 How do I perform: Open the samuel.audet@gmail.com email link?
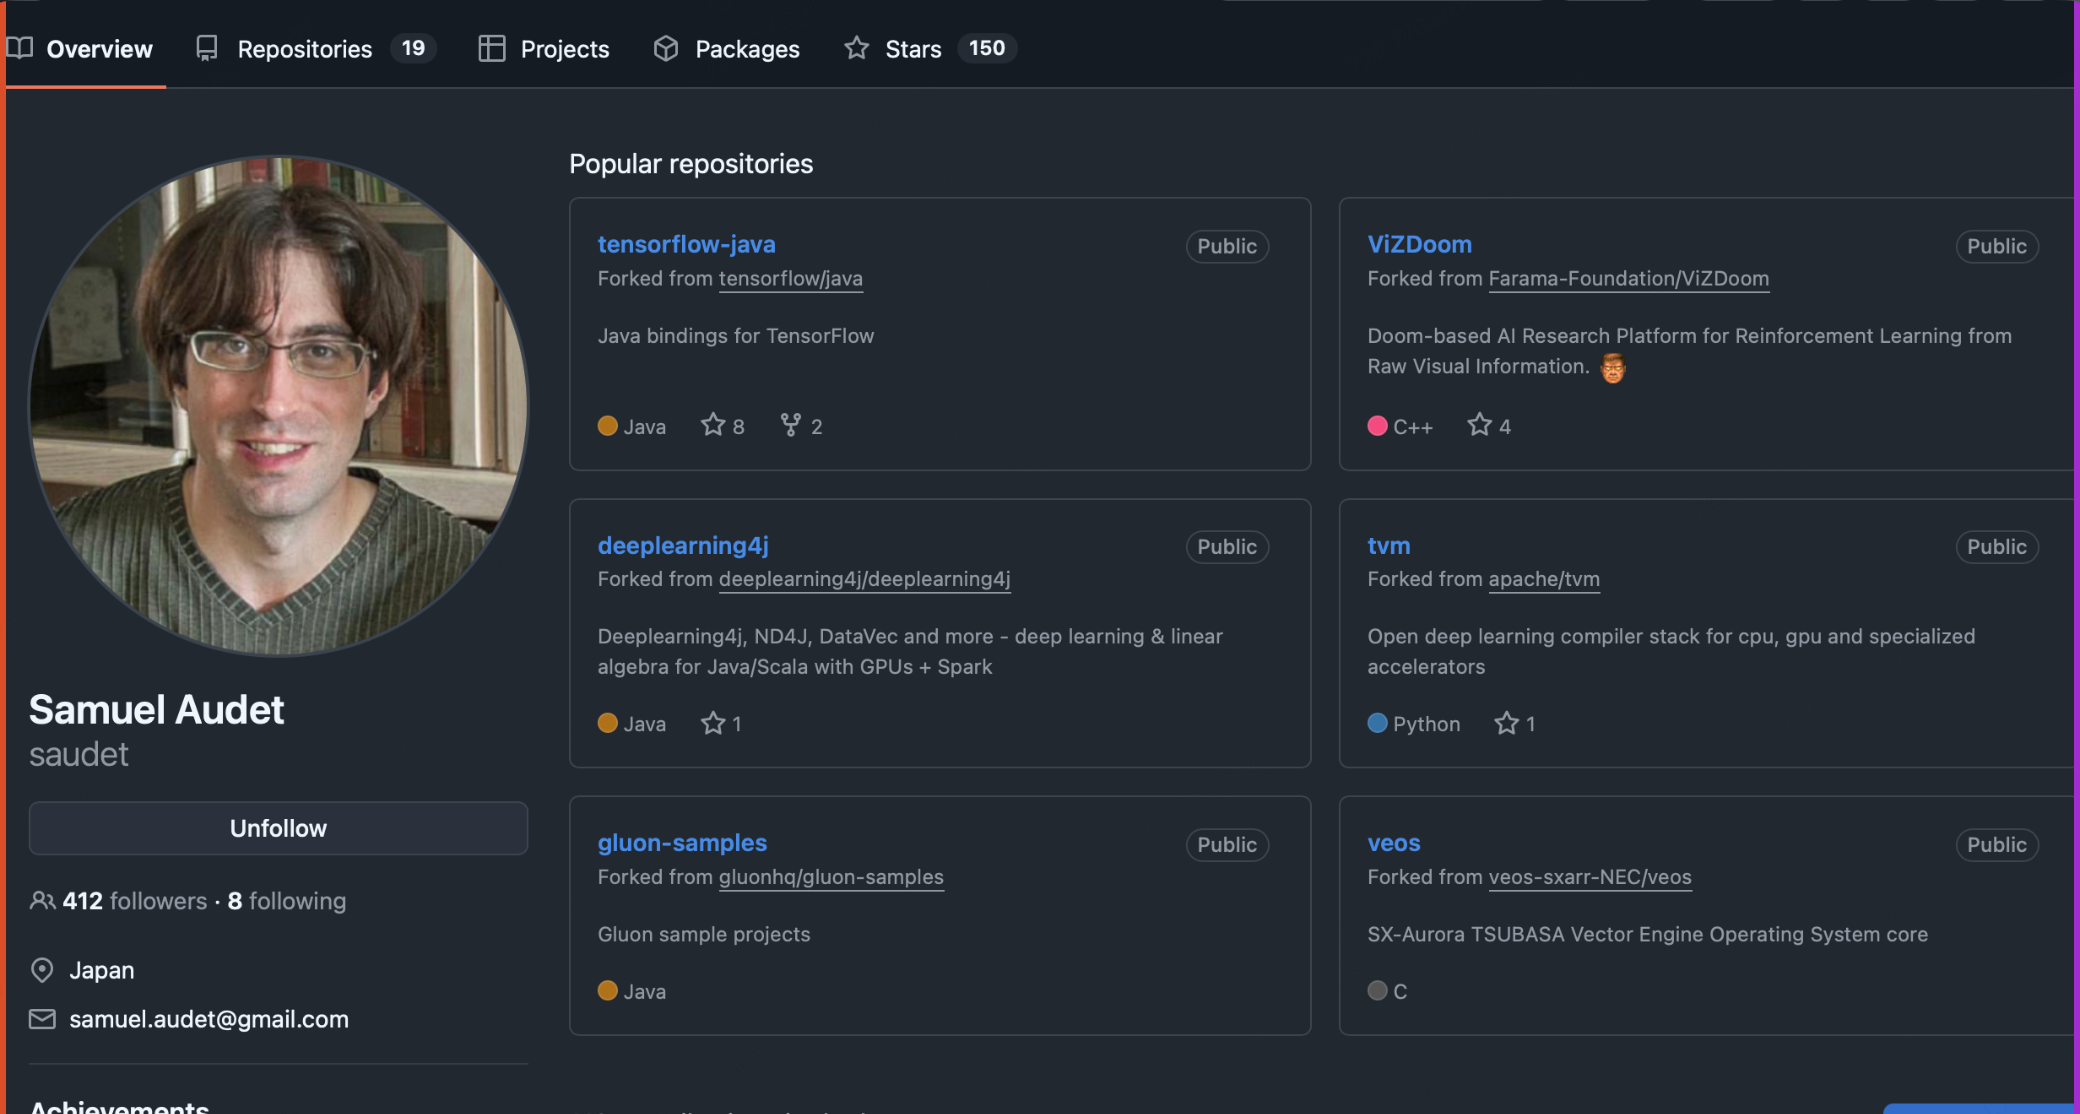209,1019
